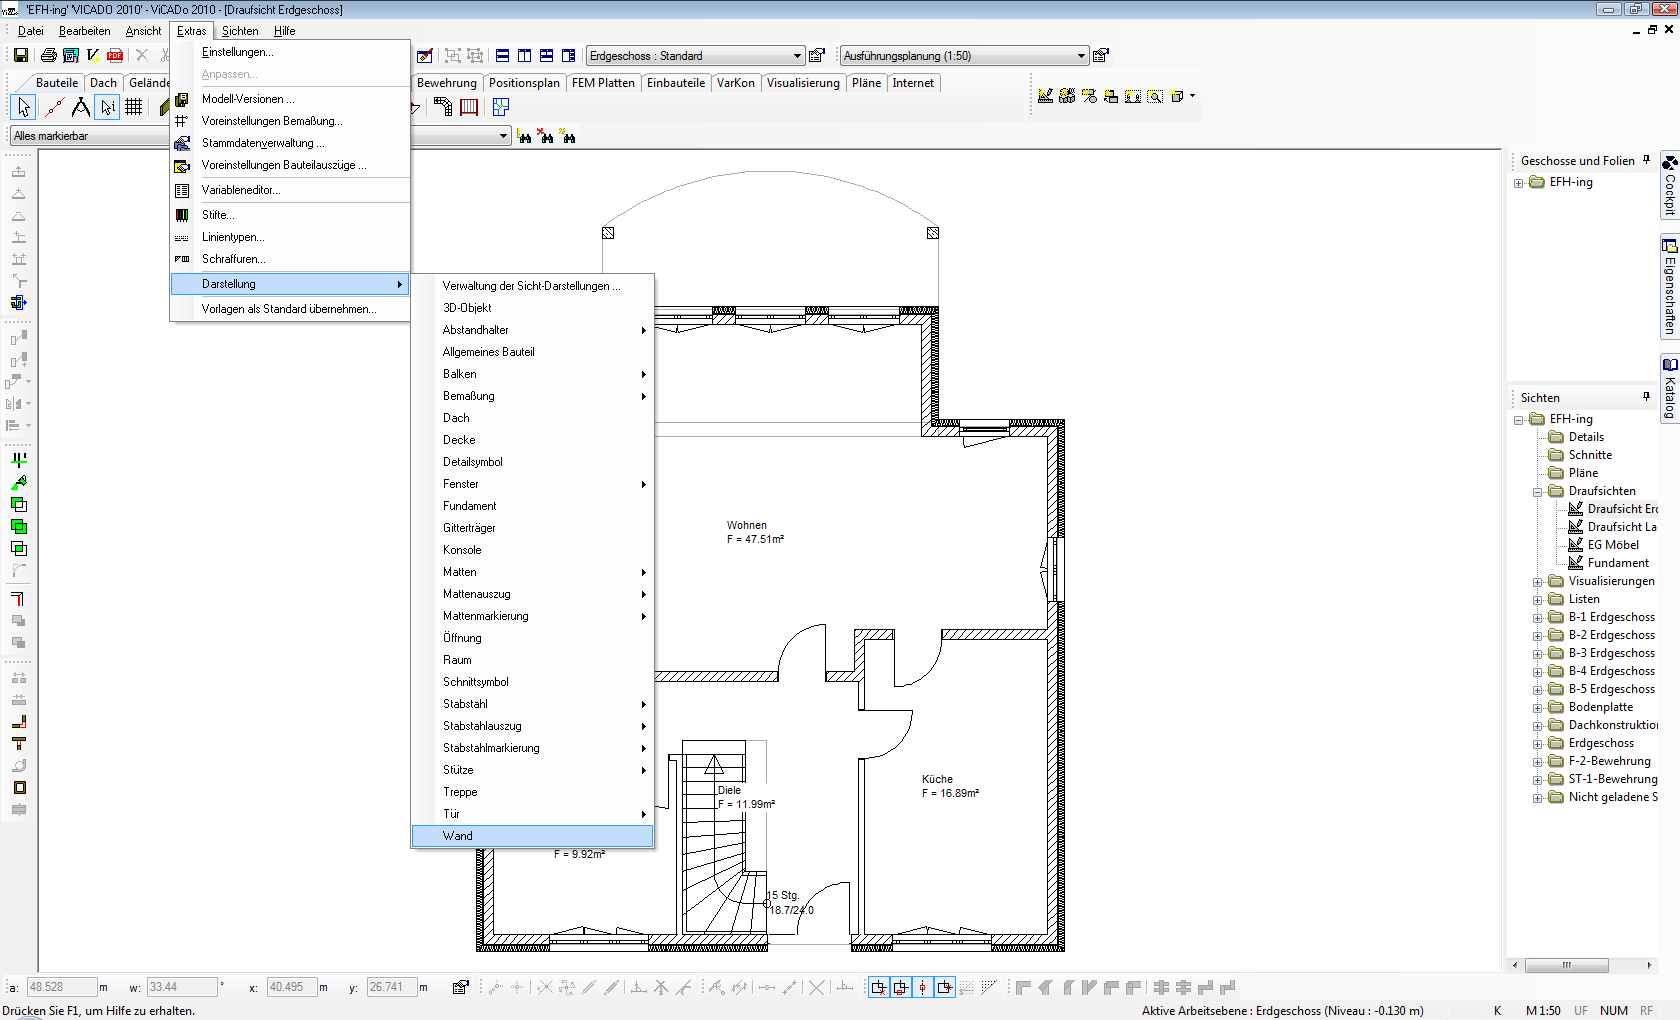Switch to the Bauteile tab
This screenshot has height=1020, width=1680.
pos(57,83)
